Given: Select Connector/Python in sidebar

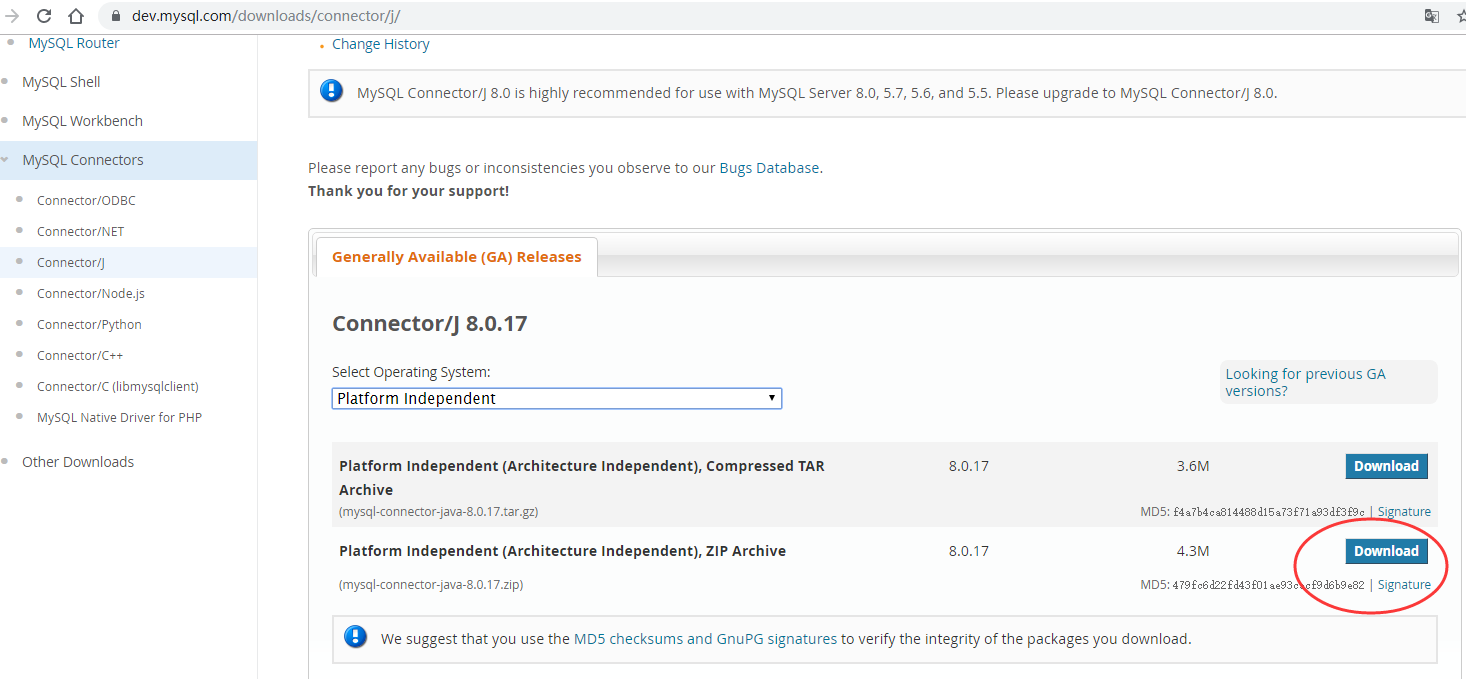Looking at the screenshot, I should 89,324.
